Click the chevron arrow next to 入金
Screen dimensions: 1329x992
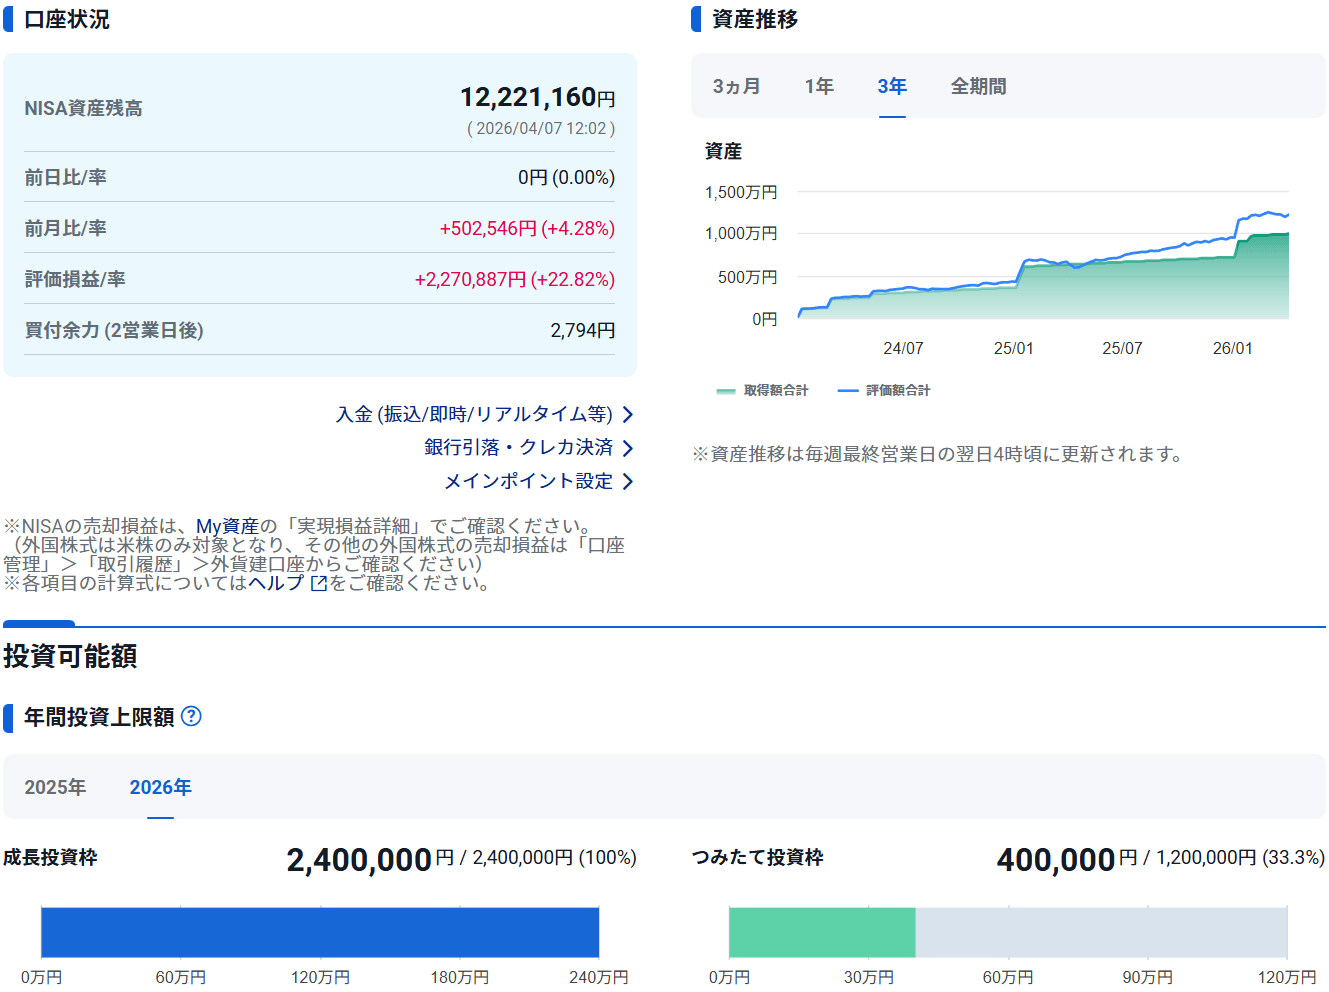(628, 415)
